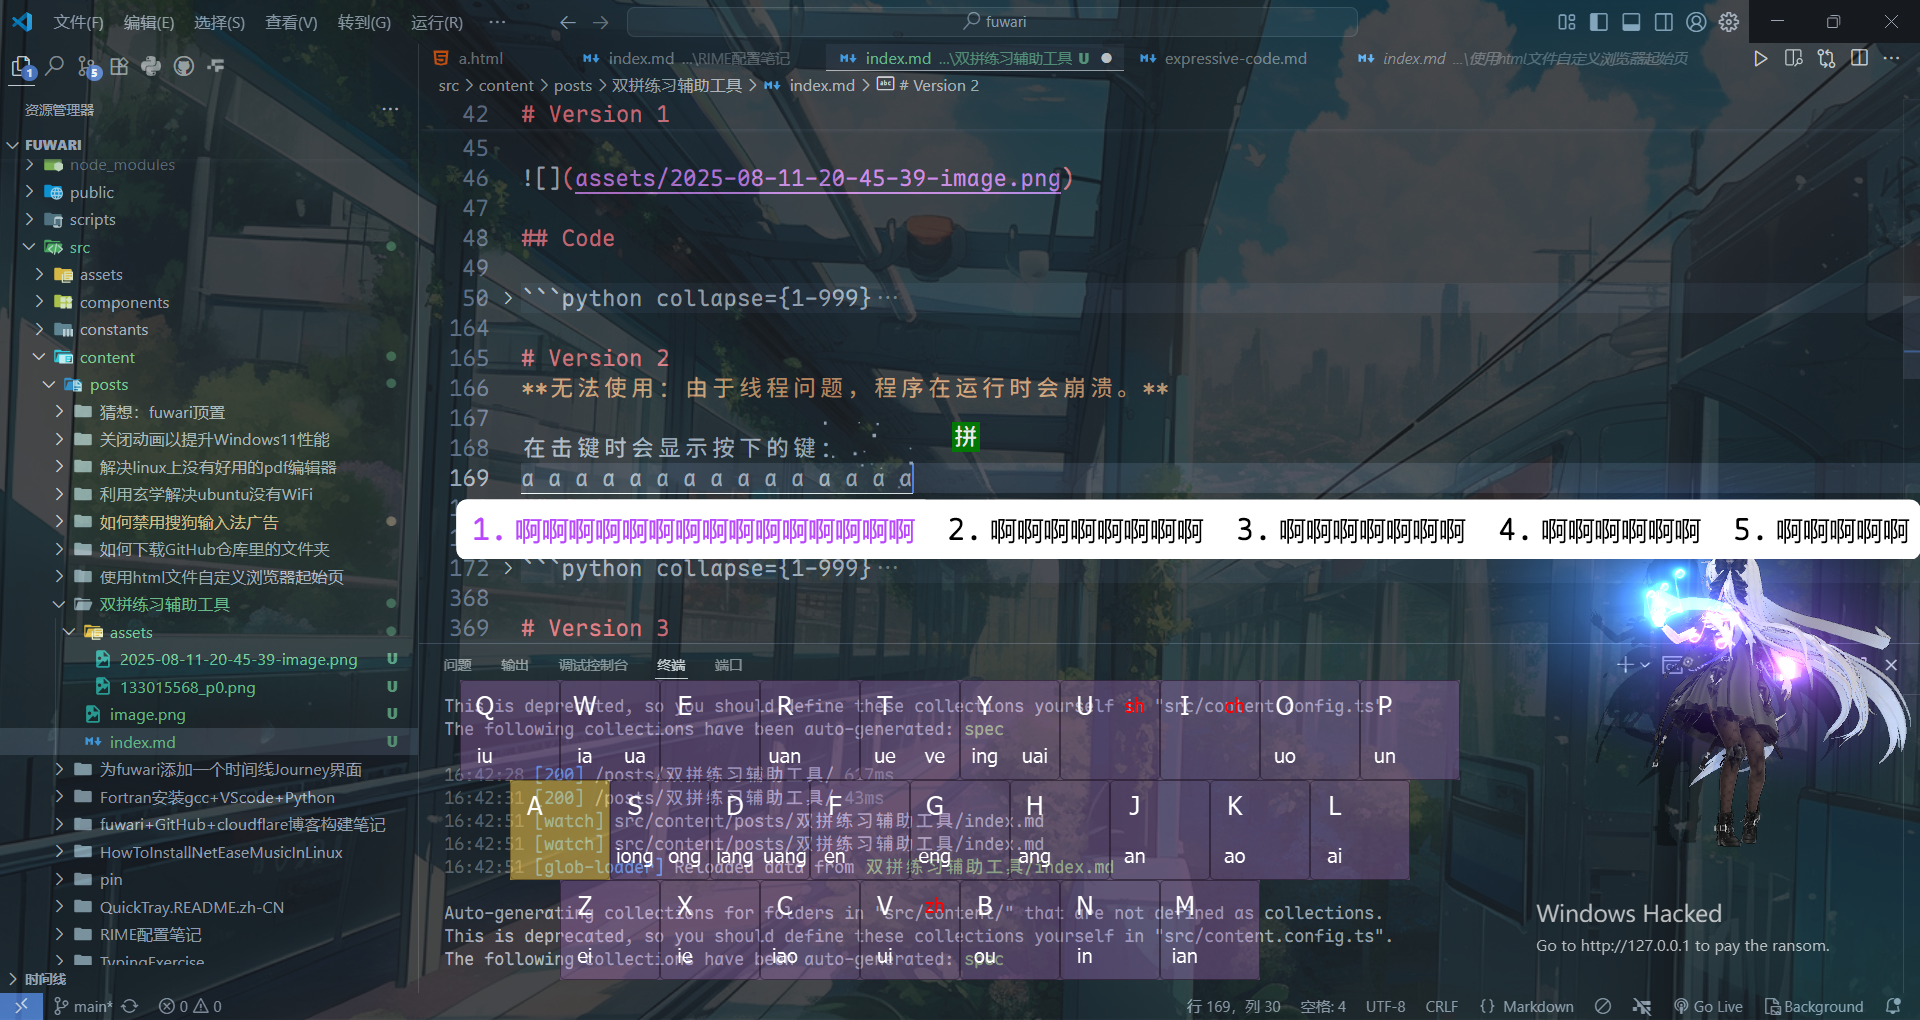Switch to the expressive-code.md tab
This screenshot has width=1920, height=1020.
pyautogui.click(x=1235, y=58)
